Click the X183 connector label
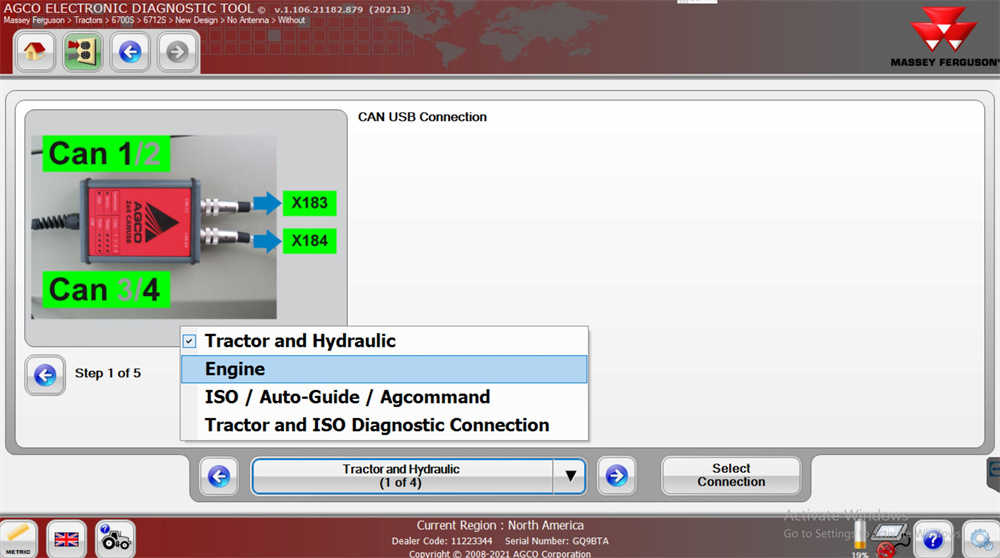 (x=309, y=203)
